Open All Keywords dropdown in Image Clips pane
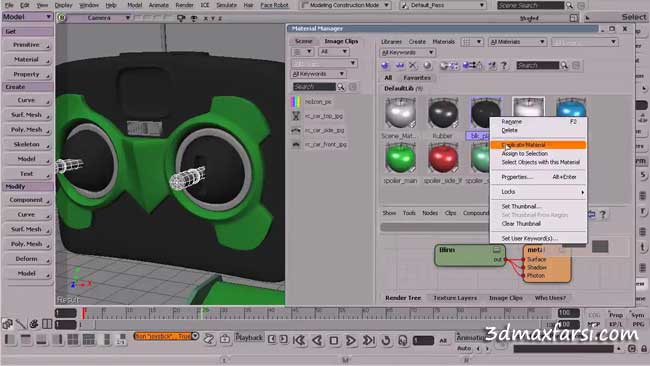Screen dimensions: 650x366 318,74
